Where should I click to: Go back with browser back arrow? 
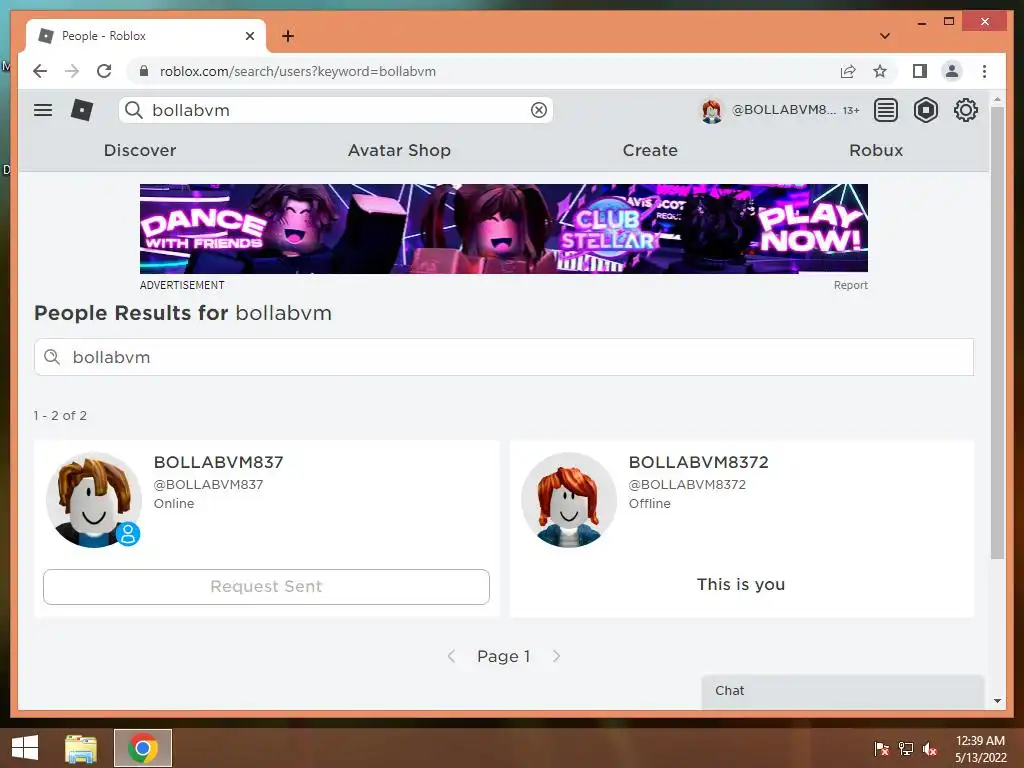point(40,71)
